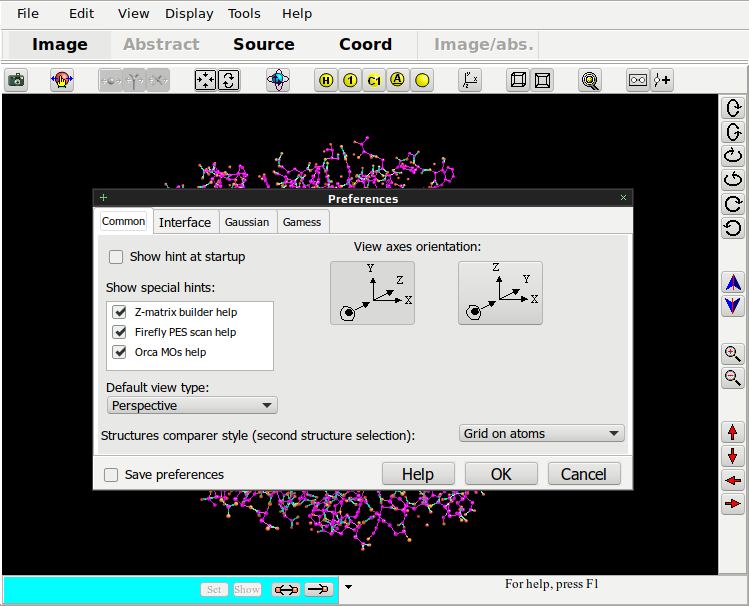
Task: Click the bottom counterclockwise rotation icon in sidebar
Action: (733, 227)
